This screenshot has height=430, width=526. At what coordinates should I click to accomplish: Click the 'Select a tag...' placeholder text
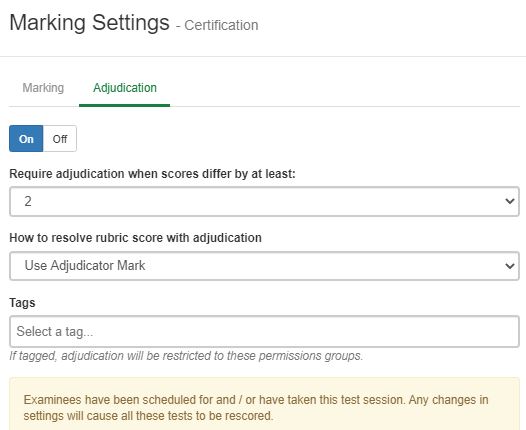(55, 331)
